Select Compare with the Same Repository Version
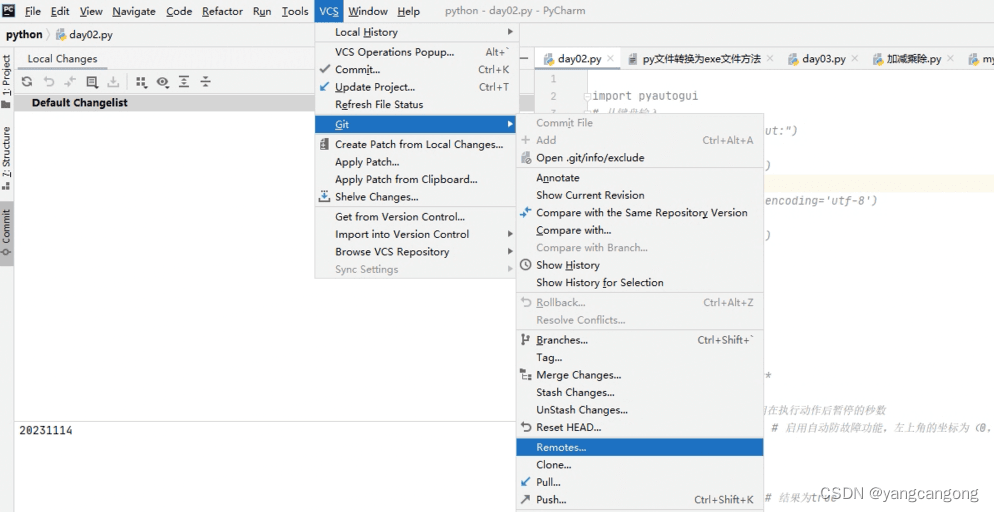994x512 pixels. [640, 213]
